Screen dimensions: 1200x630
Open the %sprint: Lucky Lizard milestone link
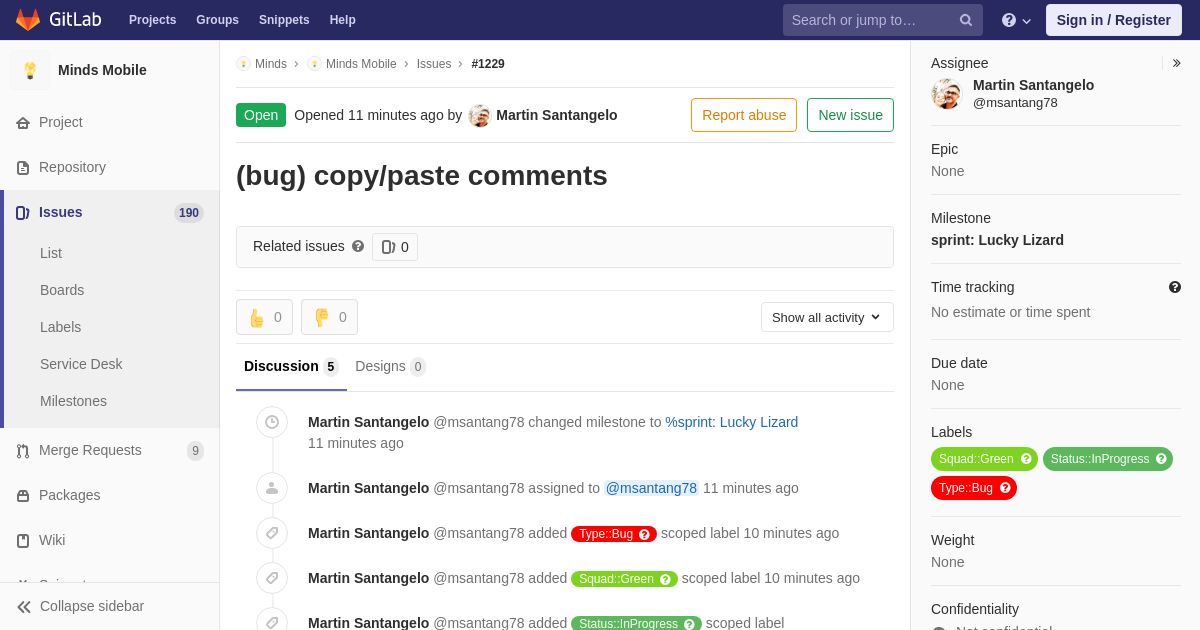tap(732, 422)
